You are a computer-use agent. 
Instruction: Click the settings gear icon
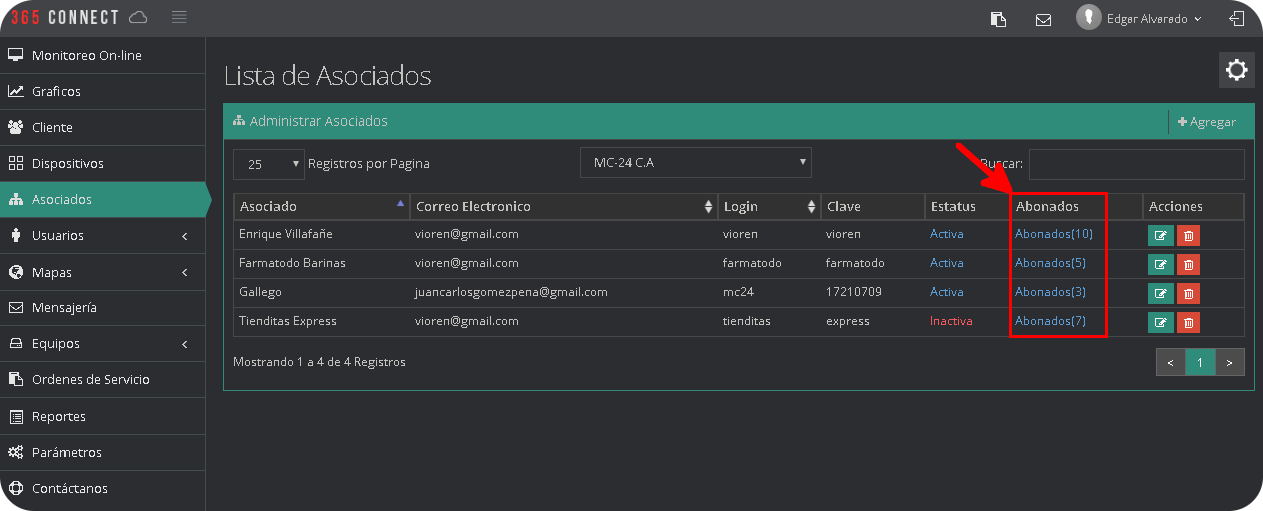[x=1236, y=70]
